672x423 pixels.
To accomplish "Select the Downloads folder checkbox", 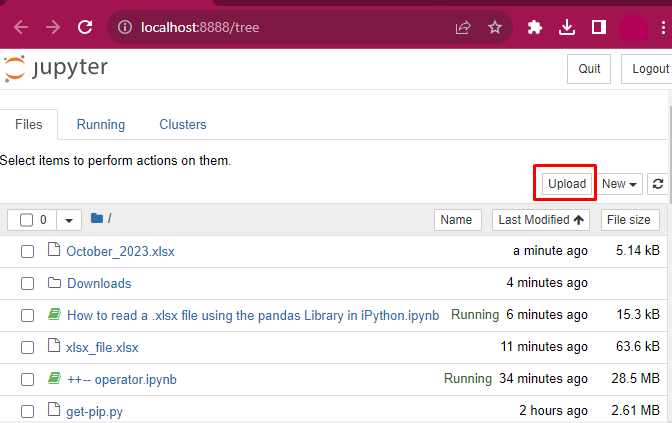I will coord(27,283).
